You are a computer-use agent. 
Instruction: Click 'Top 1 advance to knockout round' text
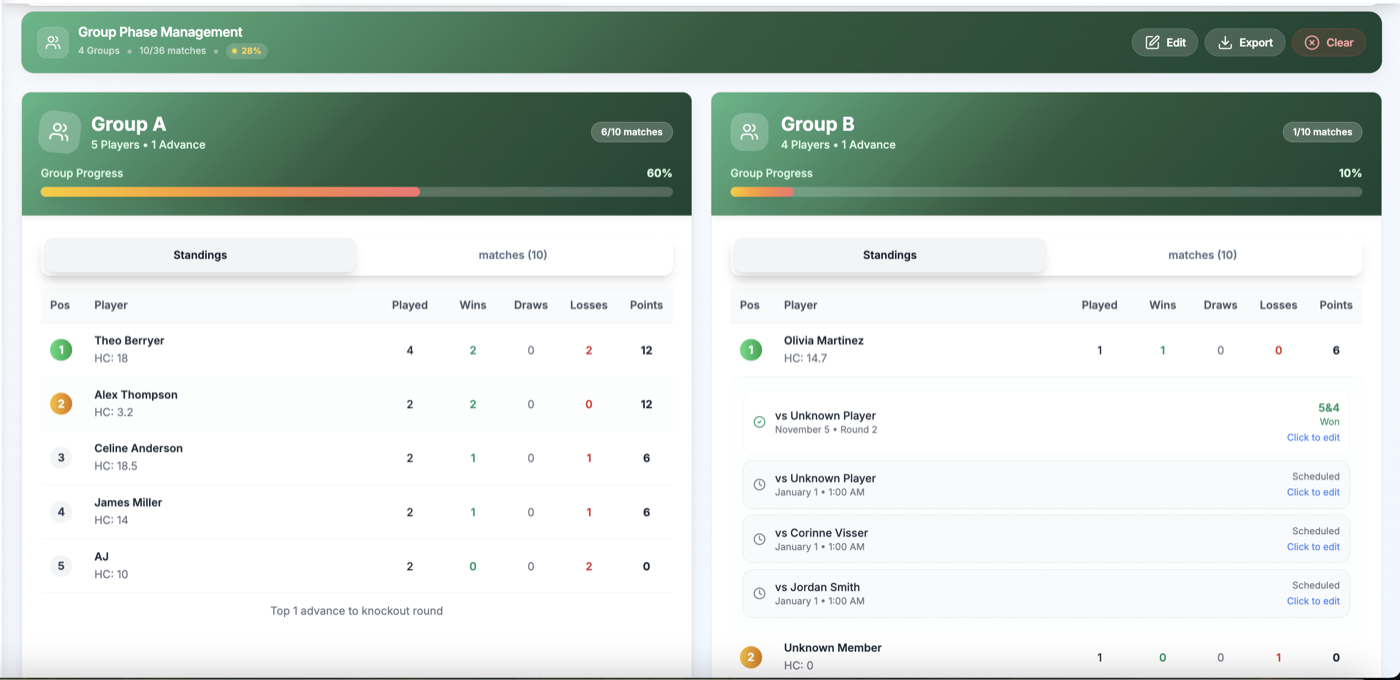[357, 610]
